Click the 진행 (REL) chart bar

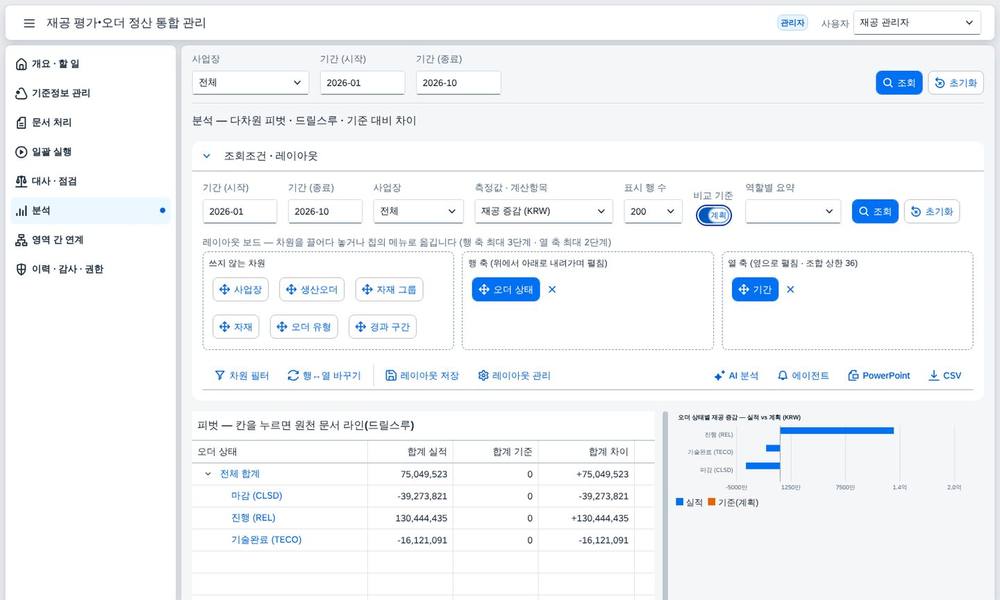point(837,430)
